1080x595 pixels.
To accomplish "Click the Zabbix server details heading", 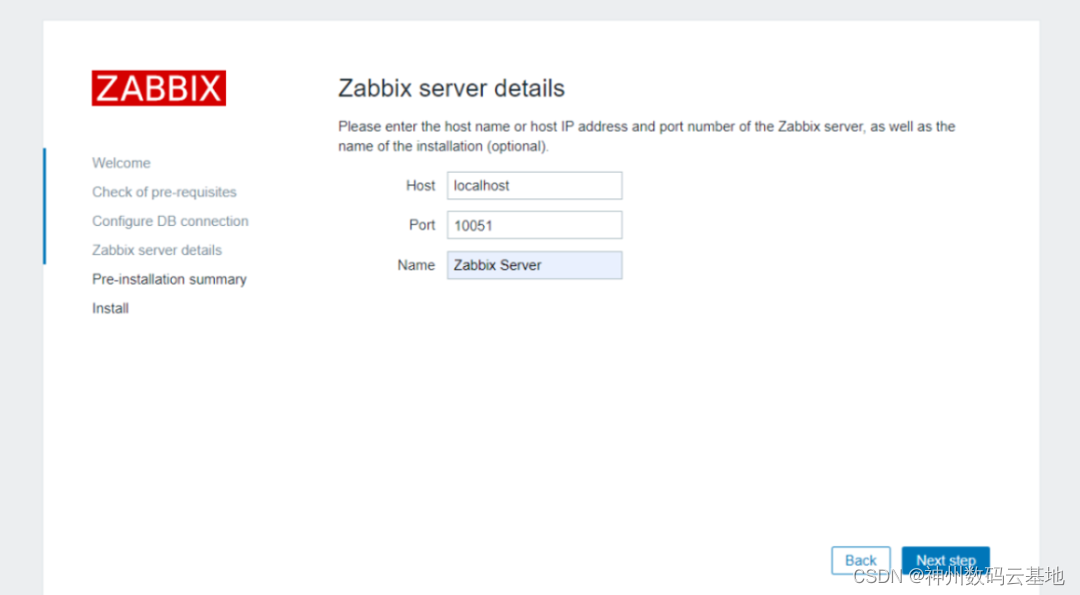I will pyautogui.click(x=451, y=88).
